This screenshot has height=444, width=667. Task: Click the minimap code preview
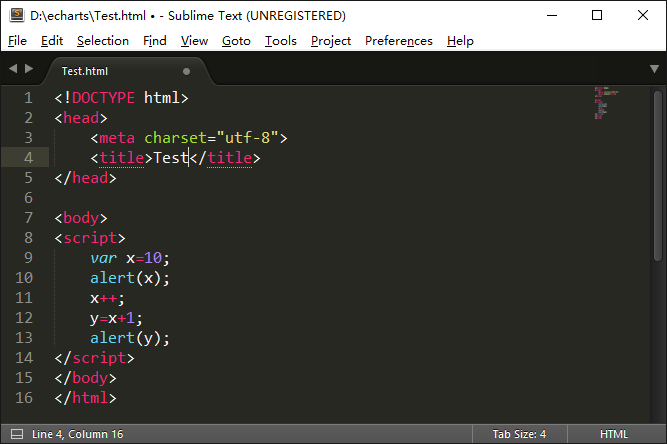point(606,103)
